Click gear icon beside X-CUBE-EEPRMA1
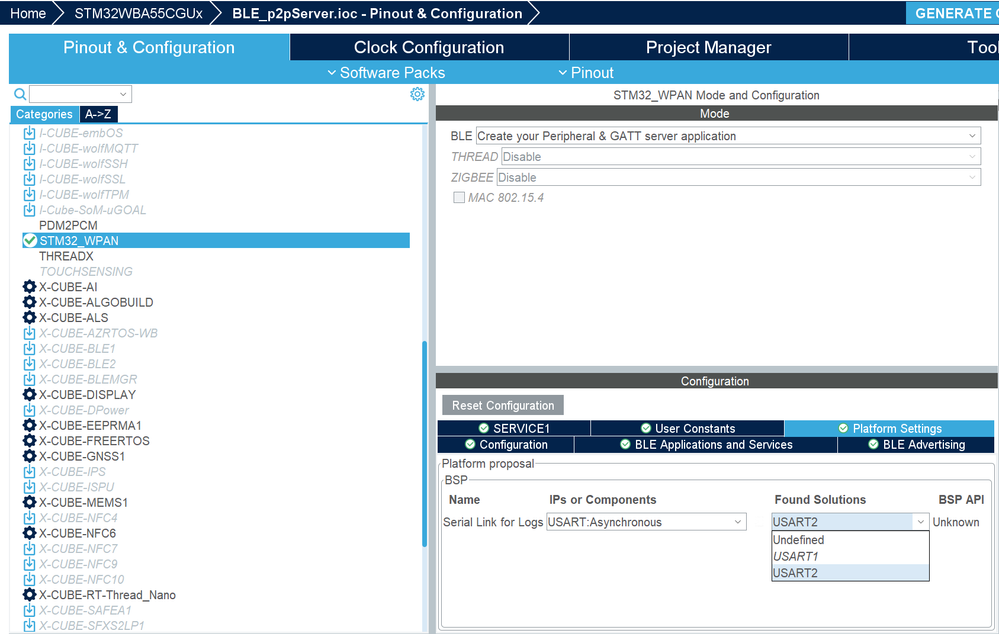The image size is (999, 634). pos(29,425)
